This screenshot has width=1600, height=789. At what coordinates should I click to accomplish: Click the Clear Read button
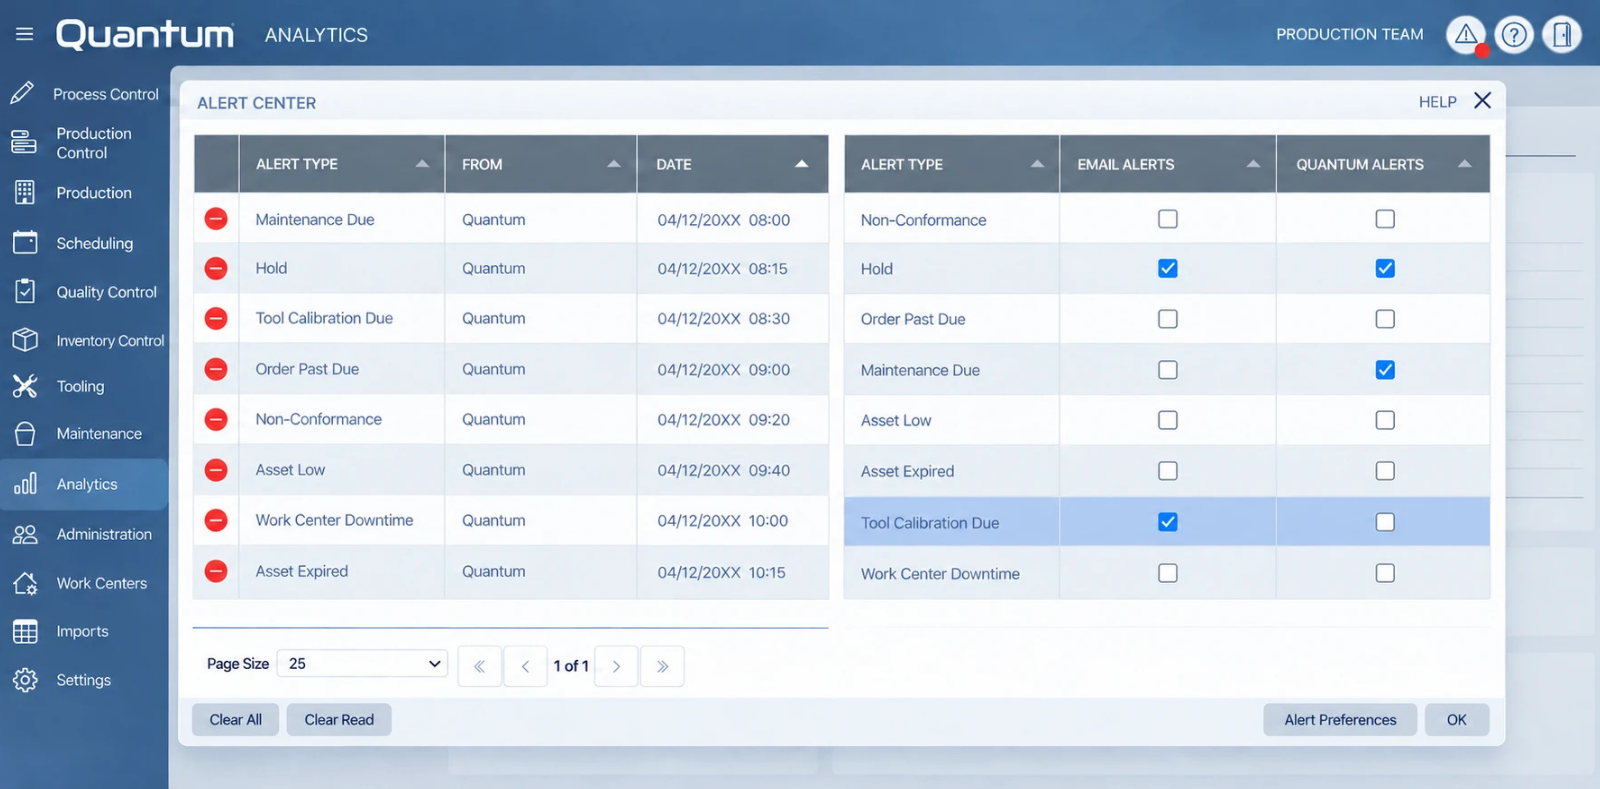tap(339, 720)
